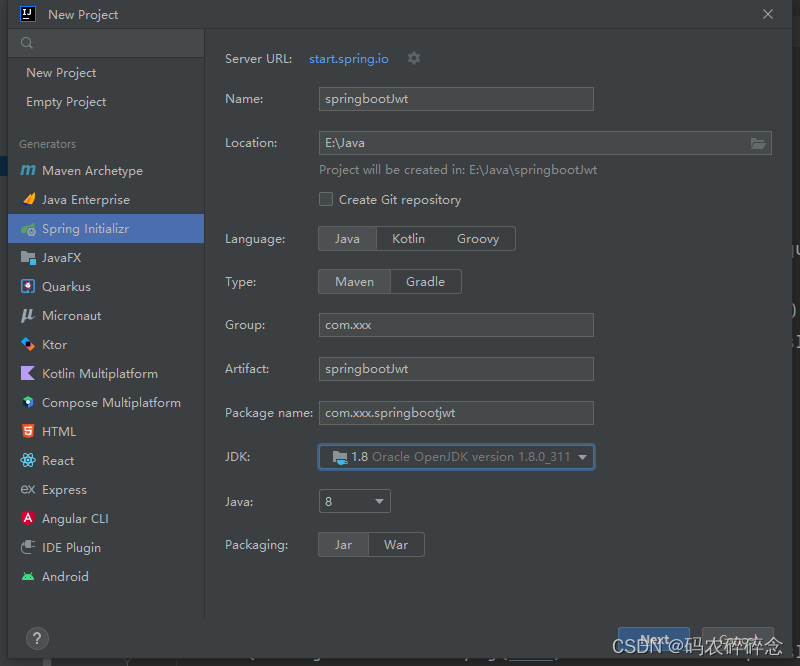Click the search magnifier icon
Screen dimensions: 800x666
point(27,43)
